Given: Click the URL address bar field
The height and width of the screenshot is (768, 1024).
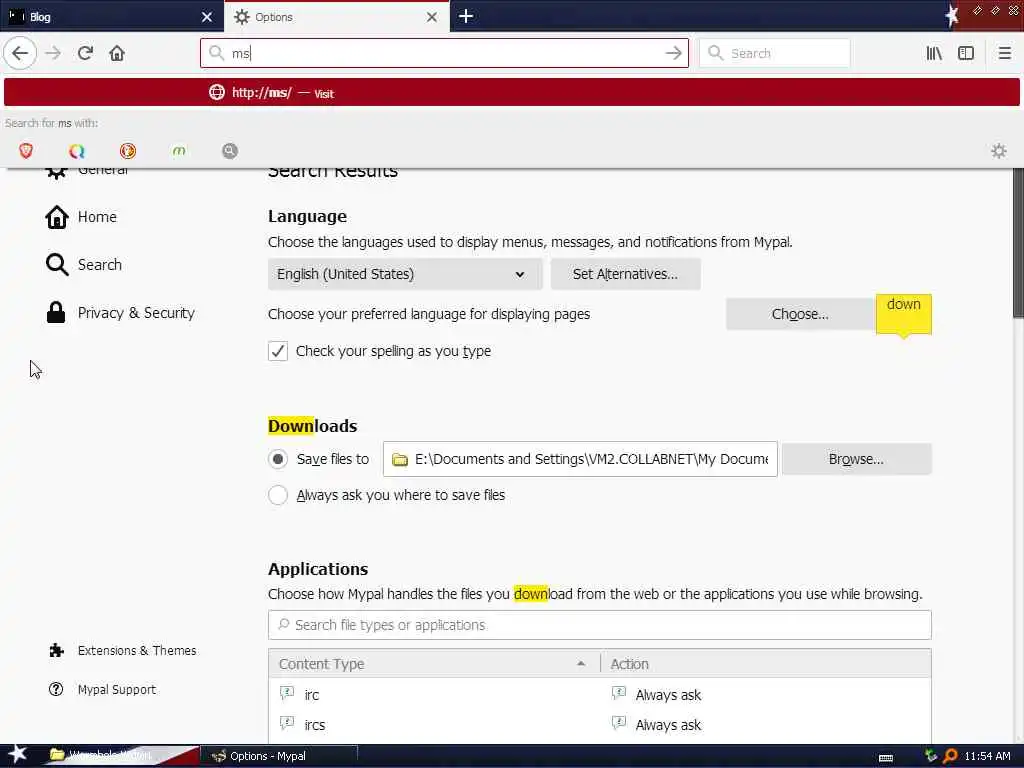Looking at the screenshot, I should pos(444,53).
